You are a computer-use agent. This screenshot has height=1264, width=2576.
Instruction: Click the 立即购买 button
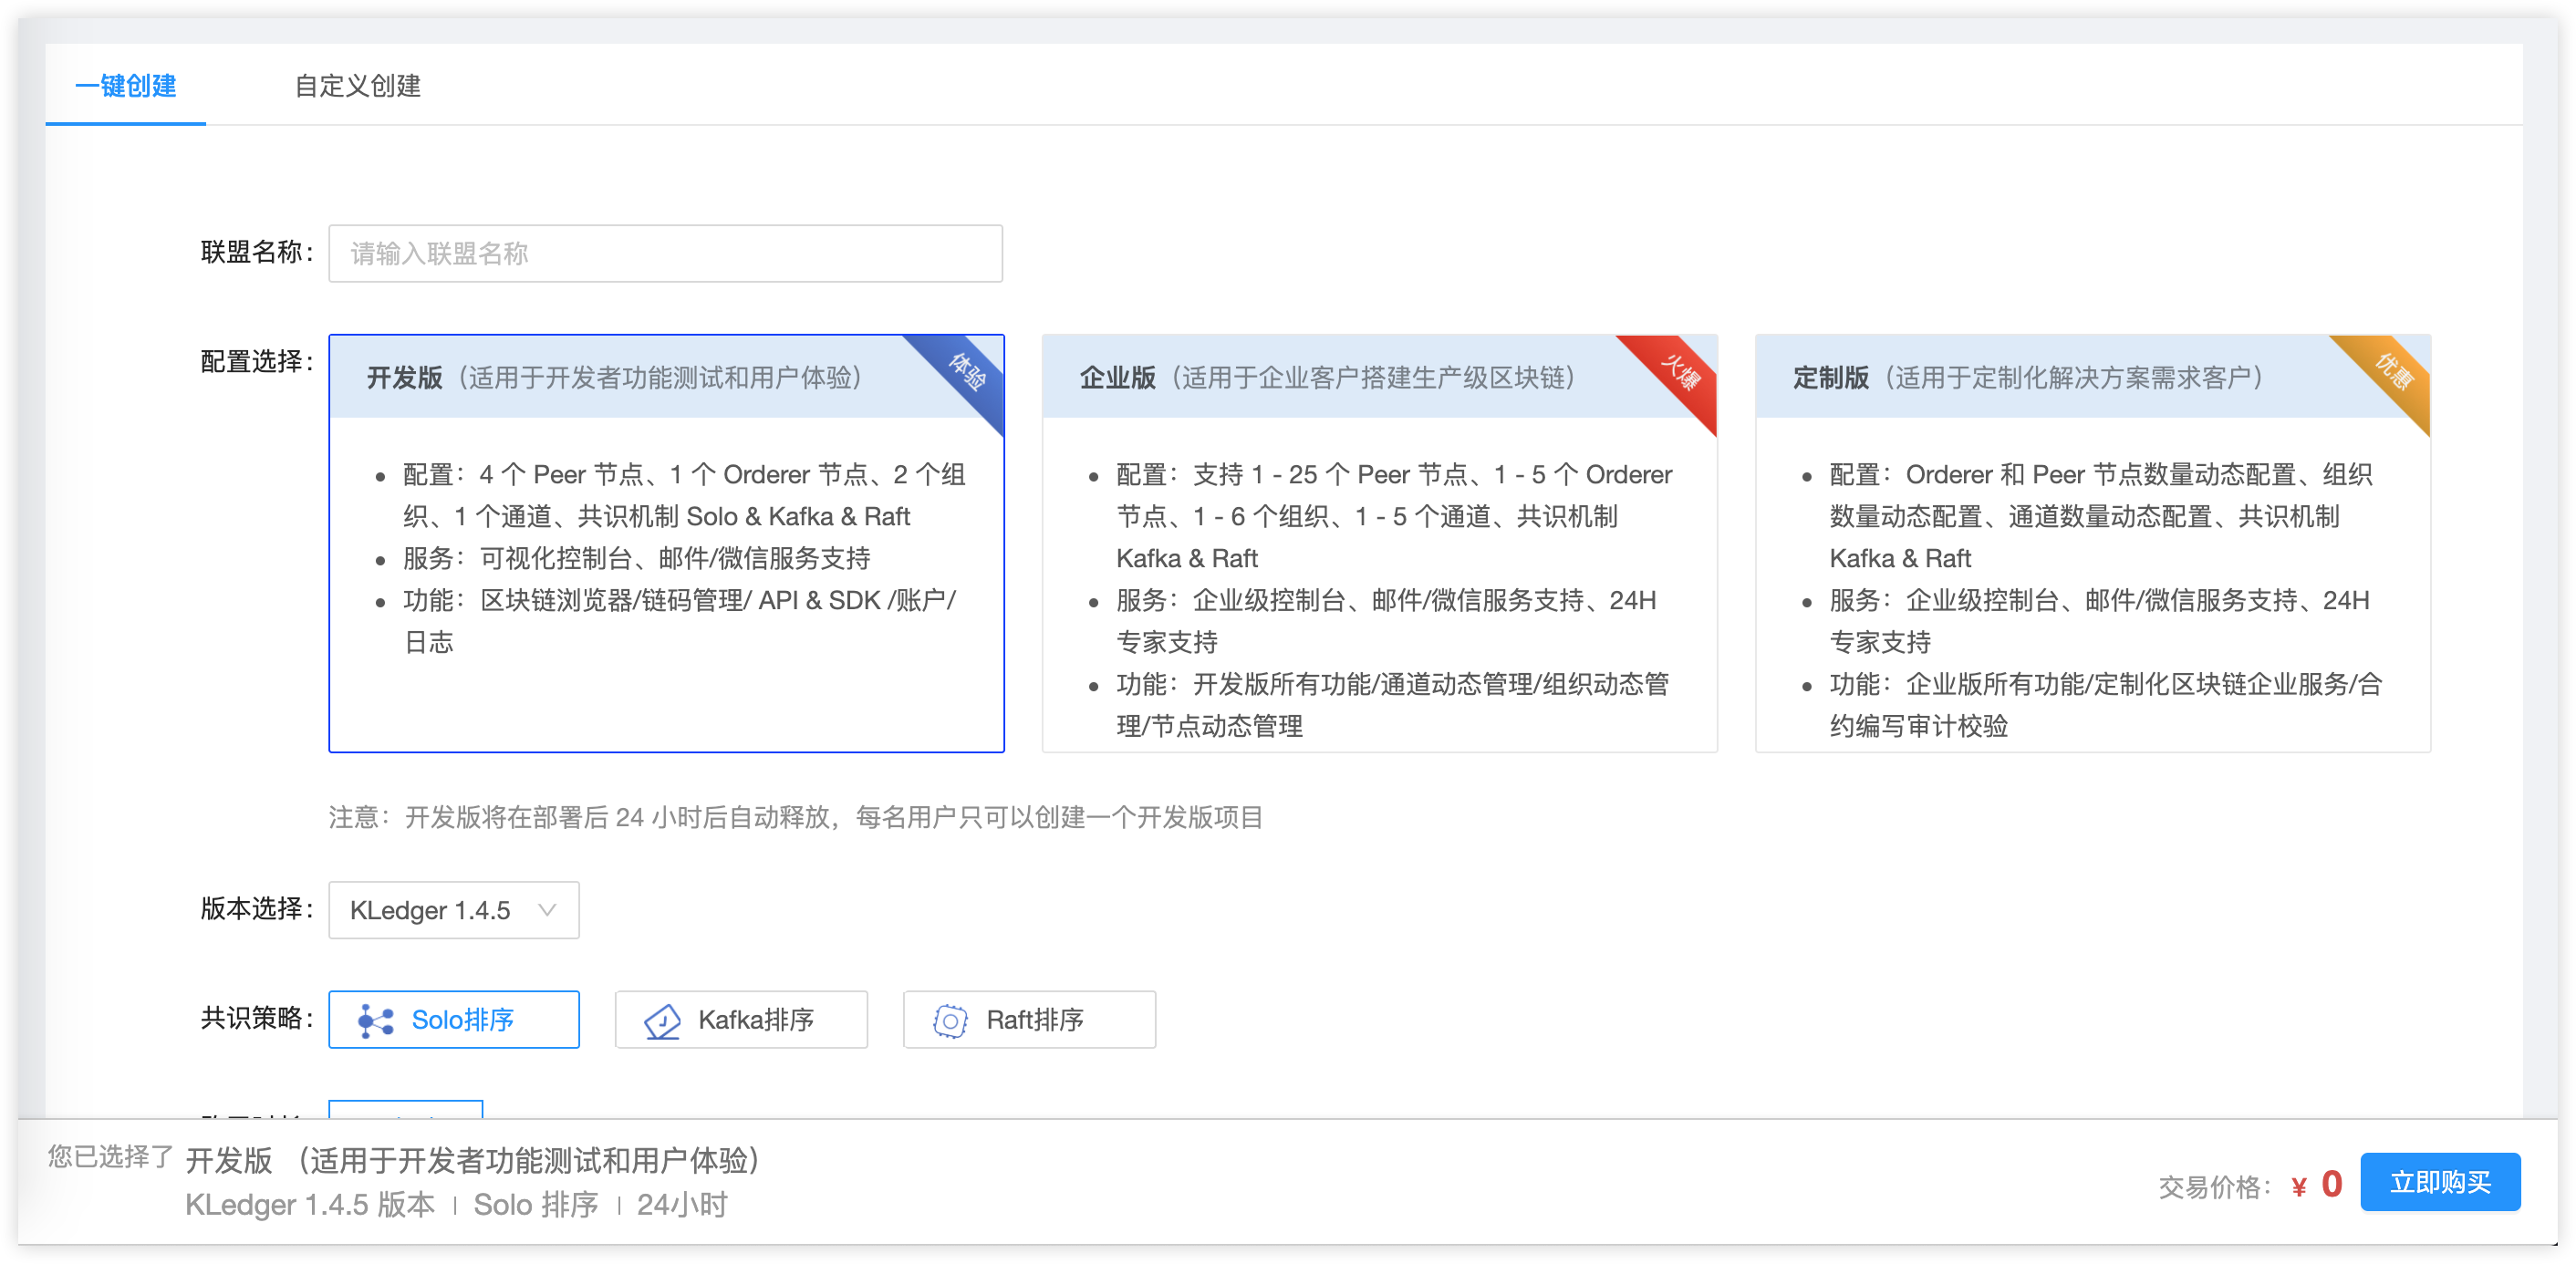[x=2440, y=1182]
